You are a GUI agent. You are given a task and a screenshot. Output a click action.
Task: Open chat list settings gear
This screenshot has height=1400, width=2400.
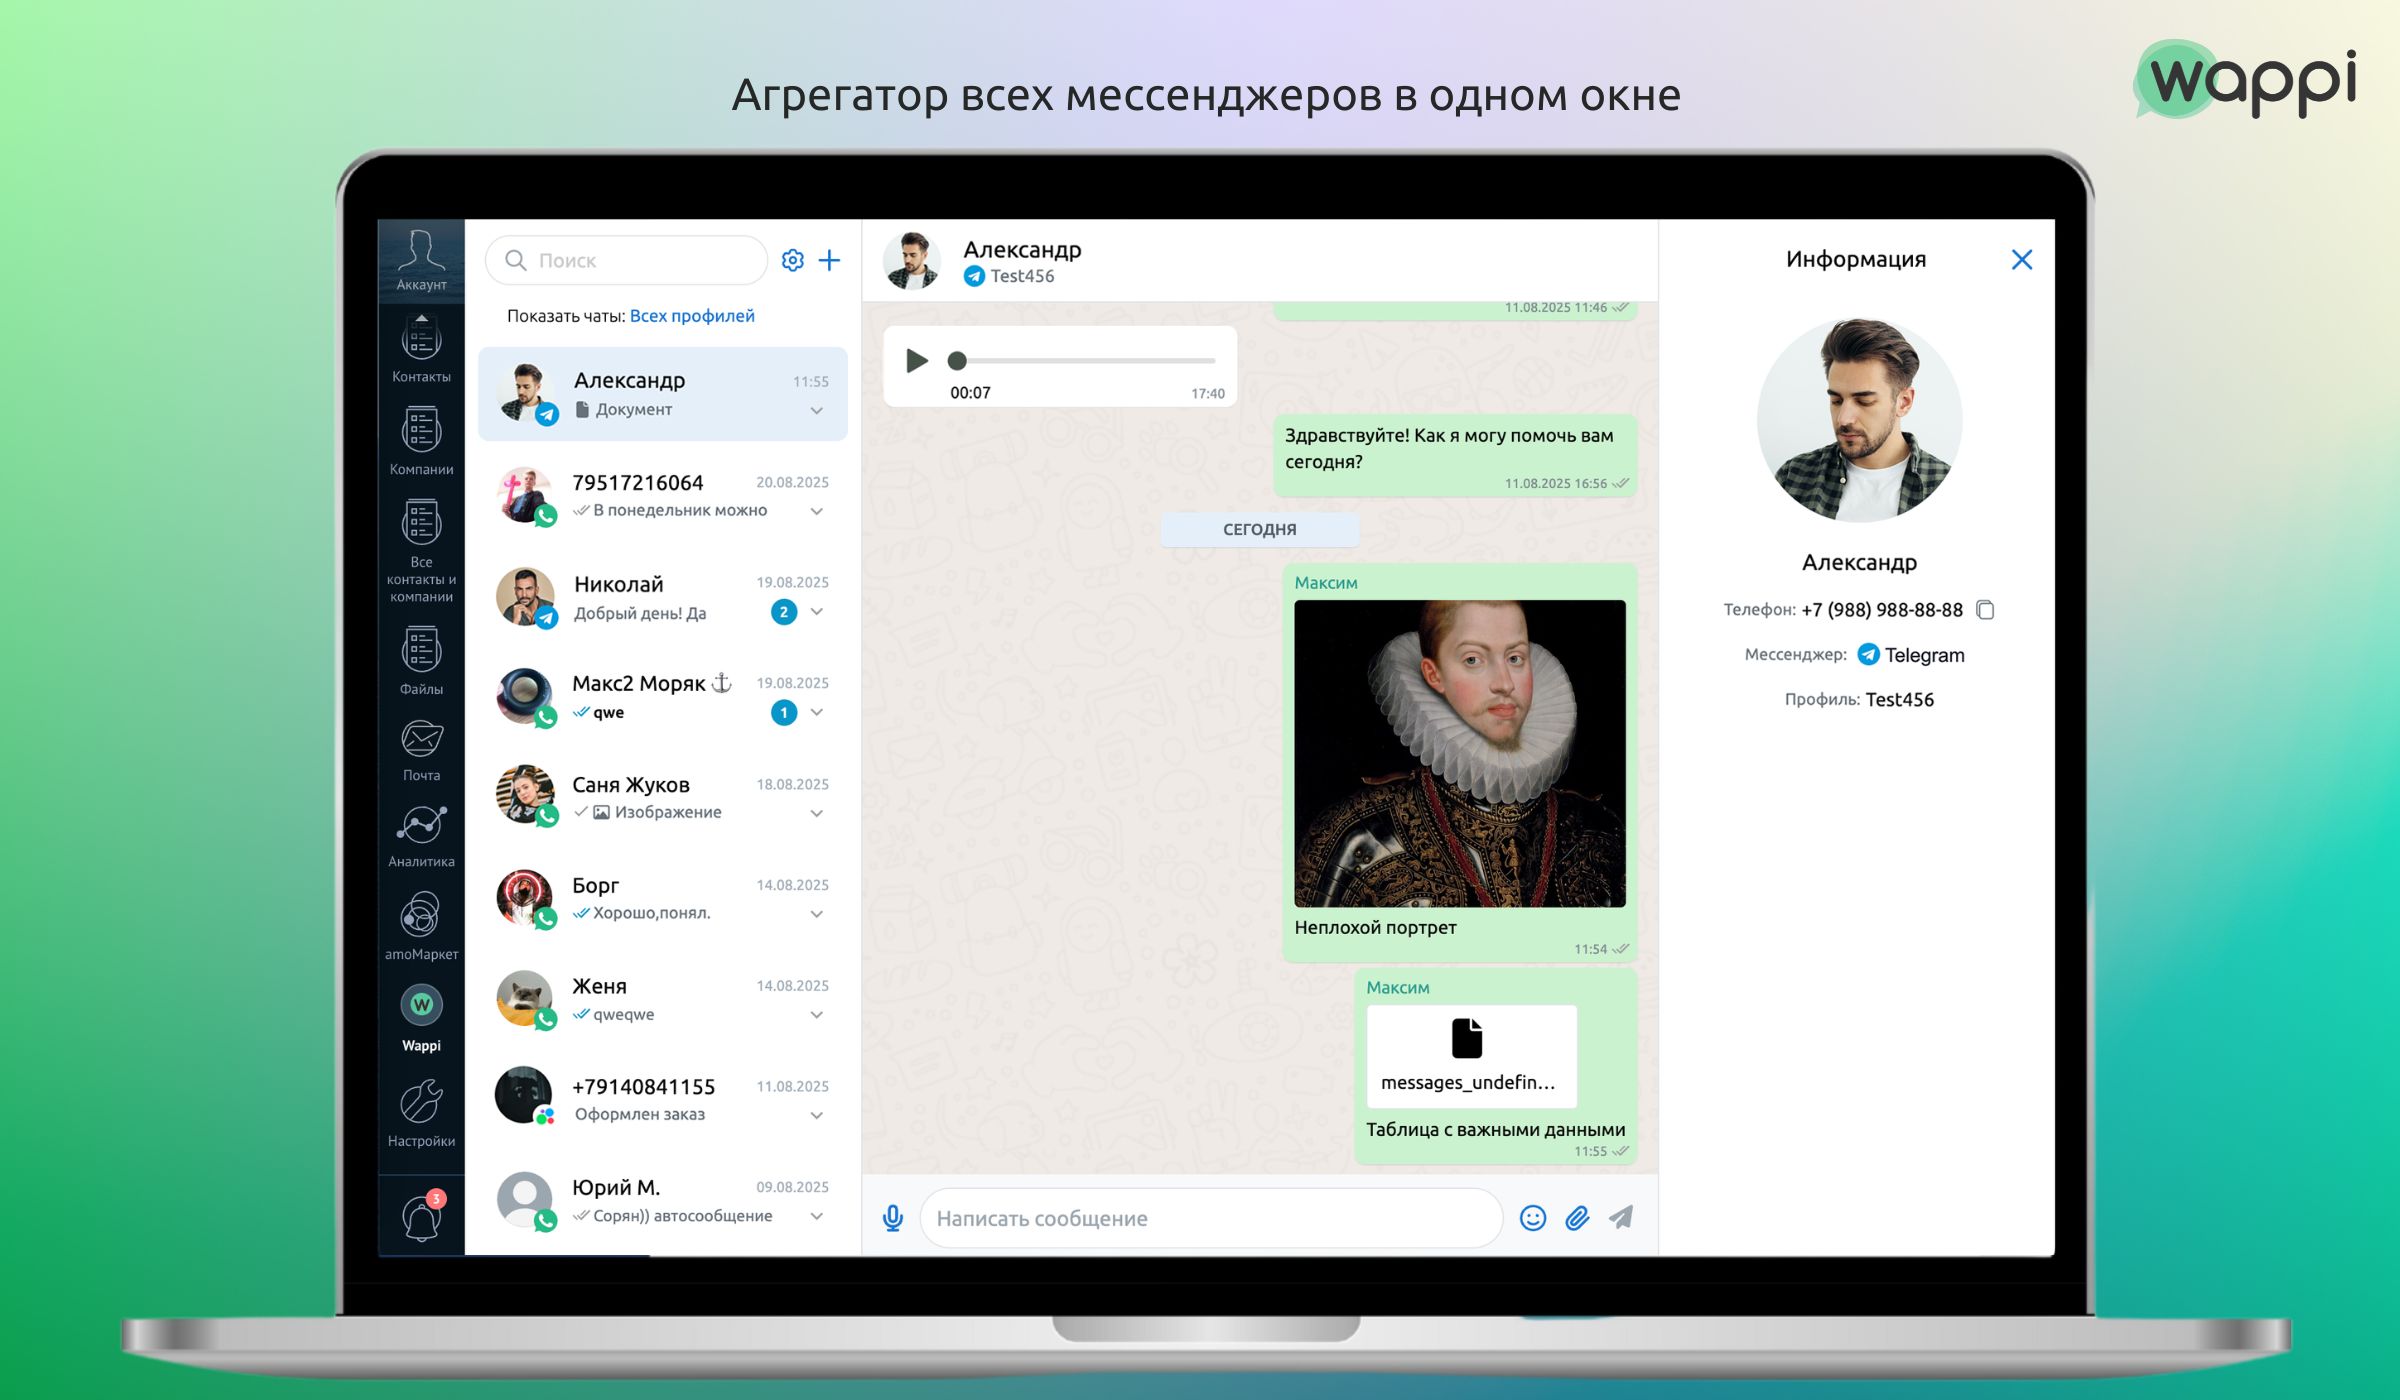coord(792,260)
